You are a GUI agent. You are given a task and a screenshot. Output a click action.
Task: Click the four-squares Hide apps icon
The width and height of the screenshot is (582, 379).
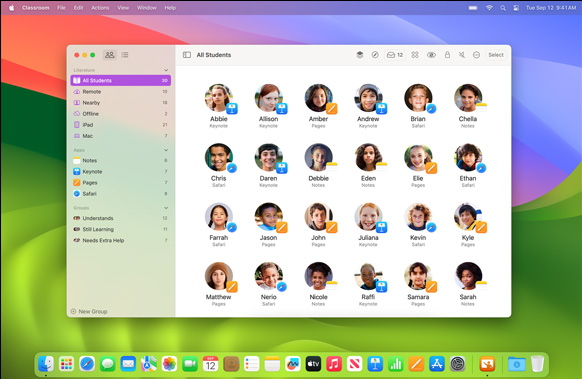click(415, 55)
